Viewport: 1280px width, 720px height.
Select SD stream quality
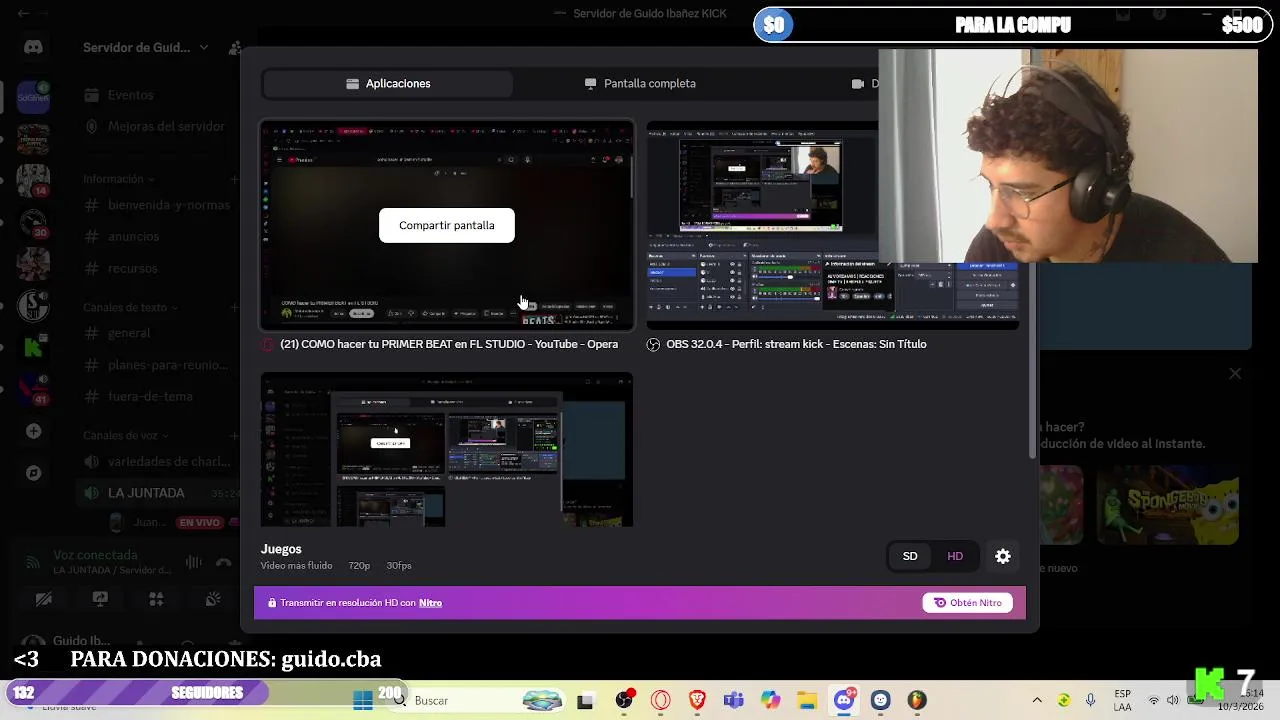tap(910, 557)
